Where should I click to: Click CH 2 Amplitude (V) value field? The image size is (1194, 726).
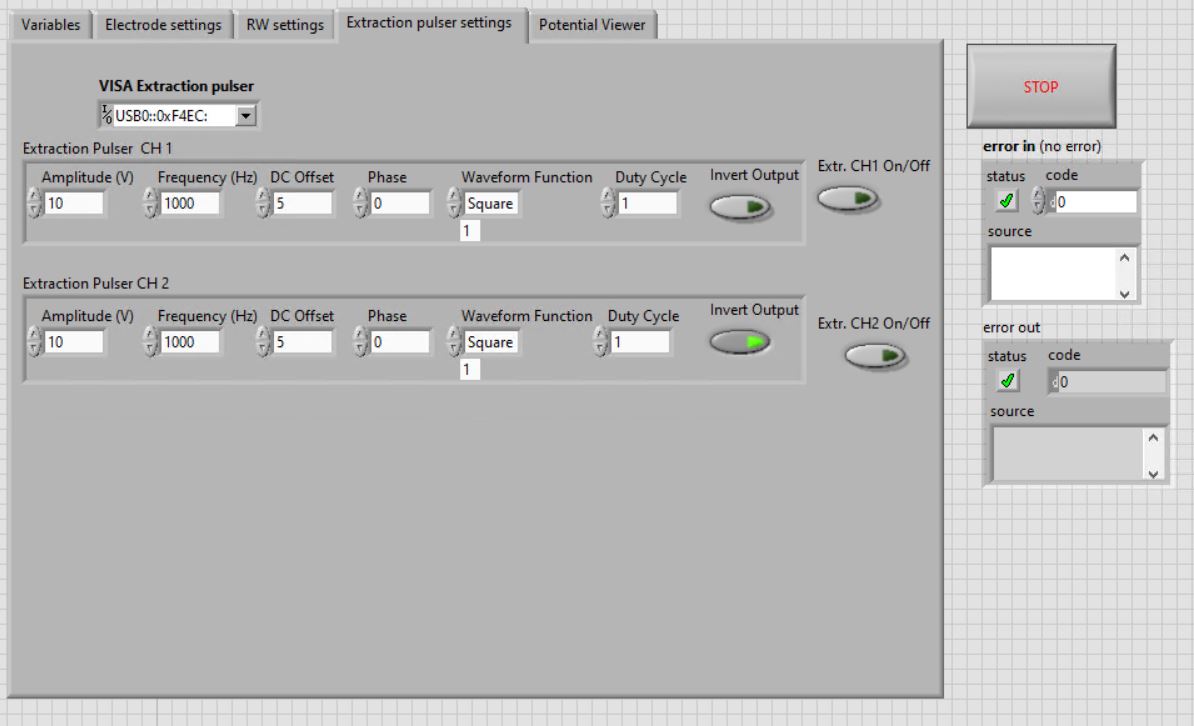(x=73, y=342)
